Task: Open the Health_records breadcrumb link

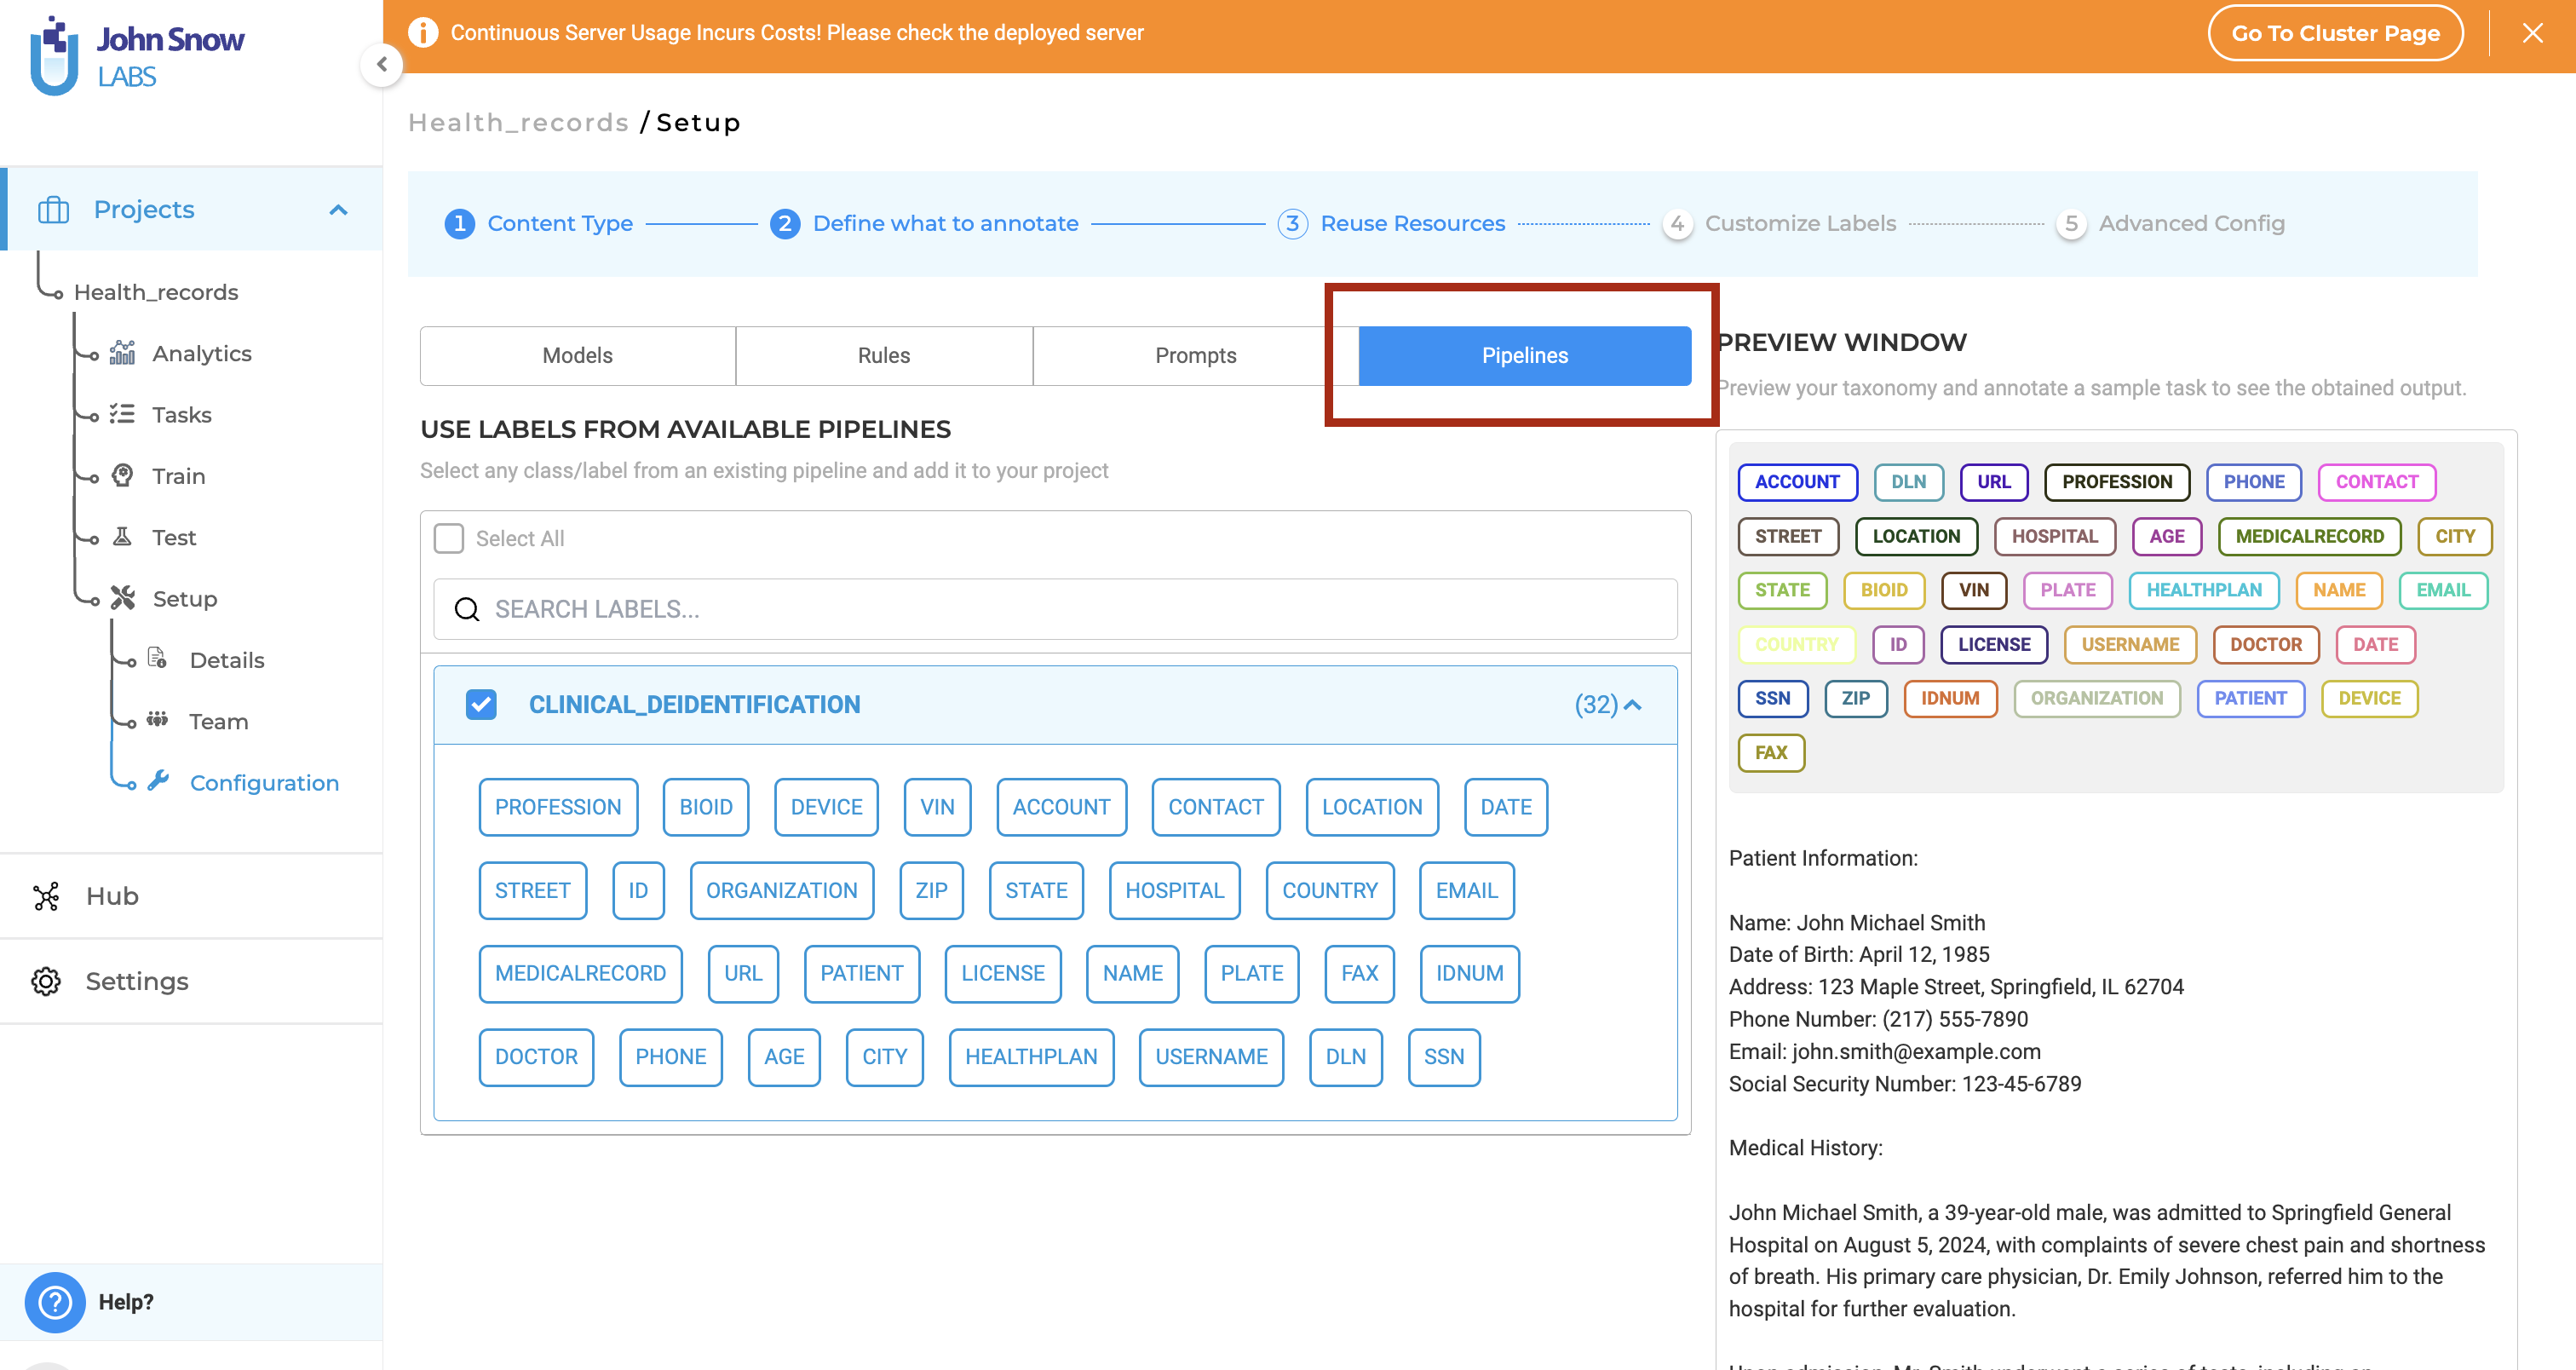Action: click(518, 123)
